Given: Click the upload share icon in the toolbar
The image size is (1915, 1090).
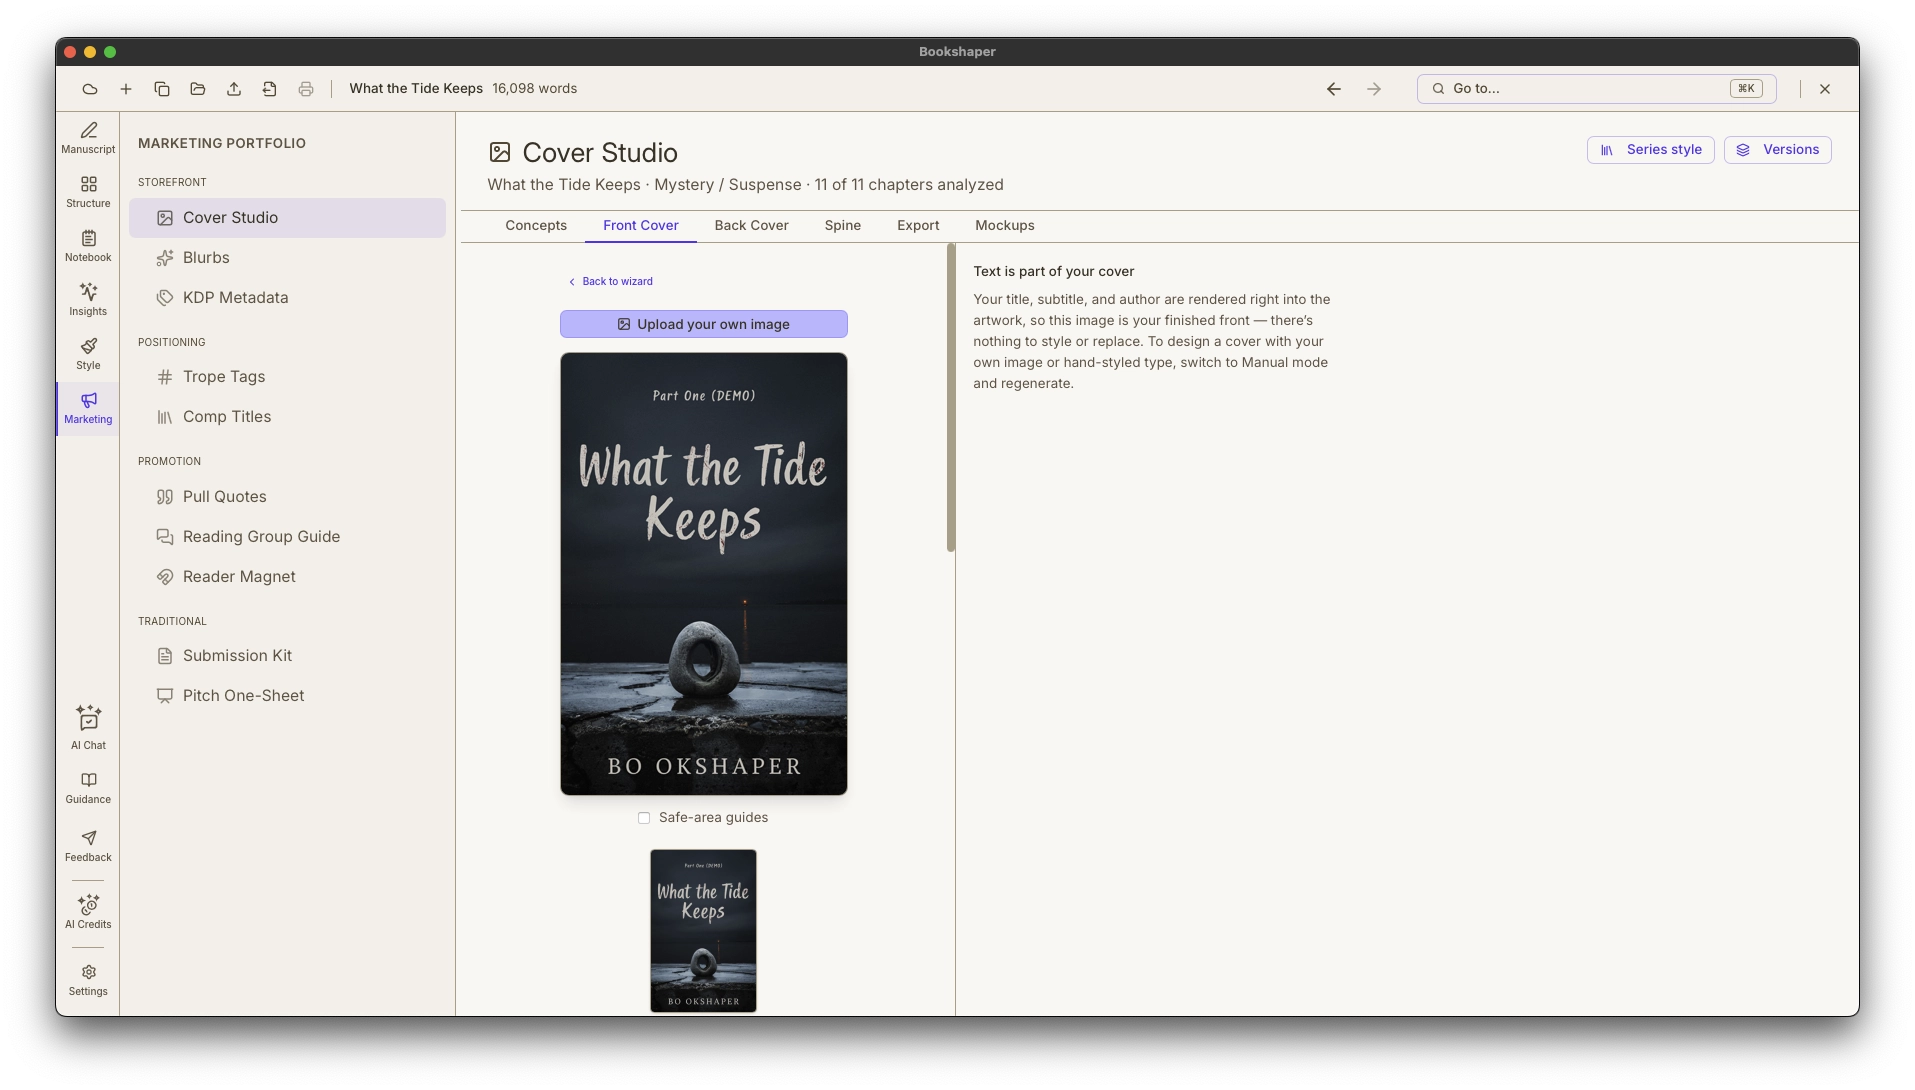Looking at the screenshot, I should (x=234, y=89).
